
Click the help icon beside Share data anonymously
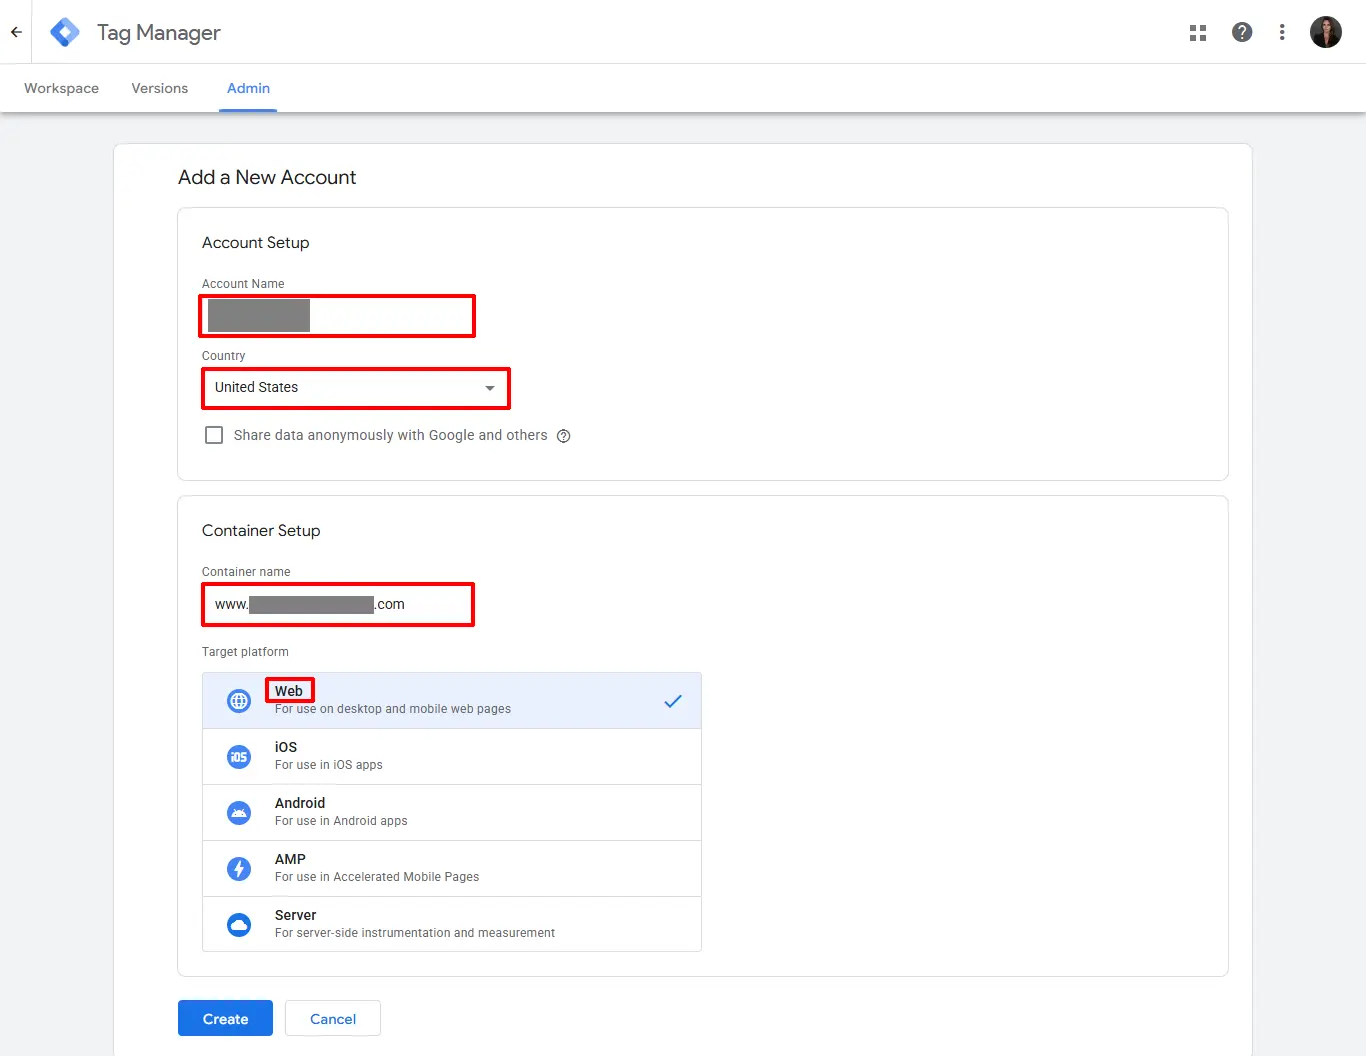(x=564, y=436)
